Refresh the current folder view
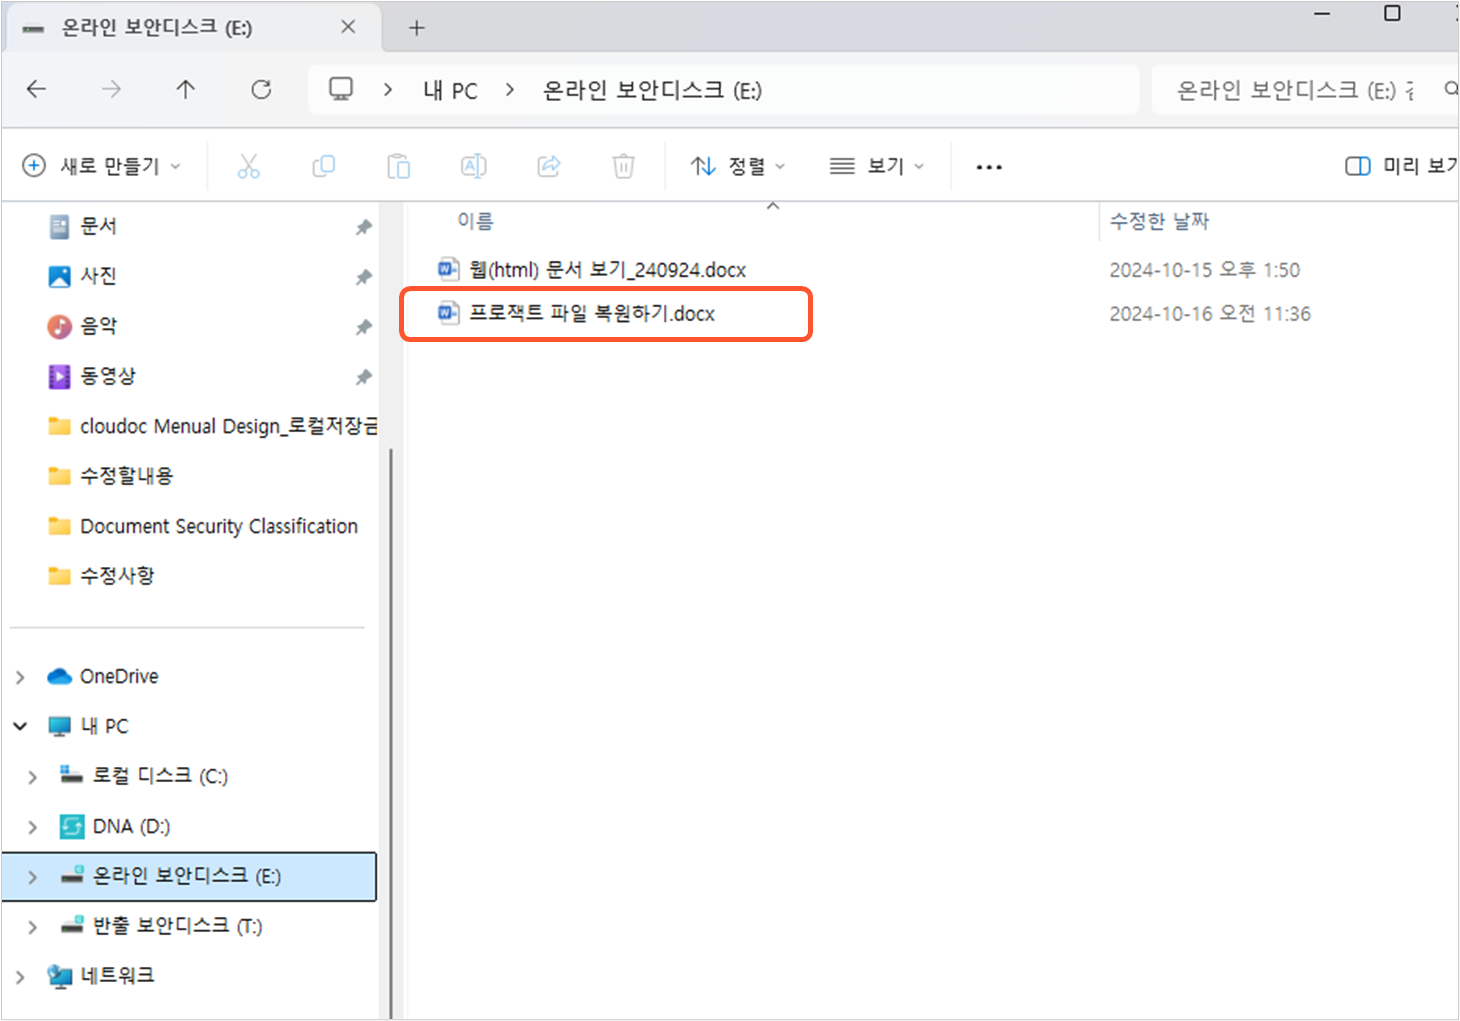This screenshot has width=1460, height=1021. (261, 90)
